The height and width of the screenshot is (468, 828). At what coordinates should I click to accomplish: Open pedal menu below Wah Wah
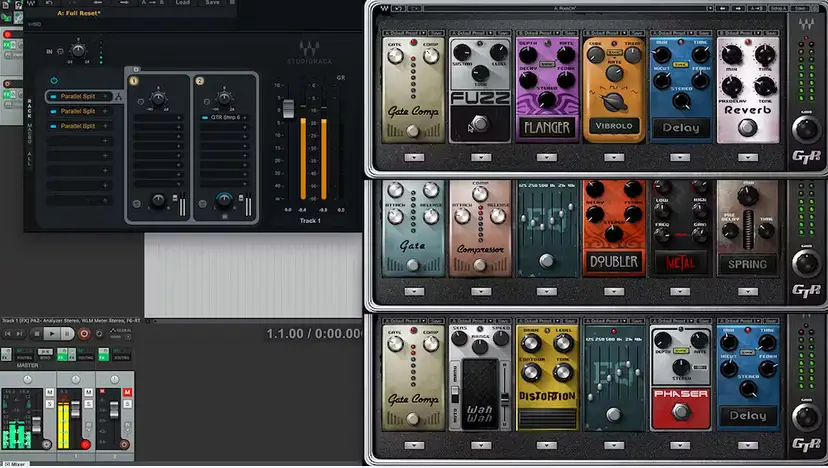(x=481, y=445)
